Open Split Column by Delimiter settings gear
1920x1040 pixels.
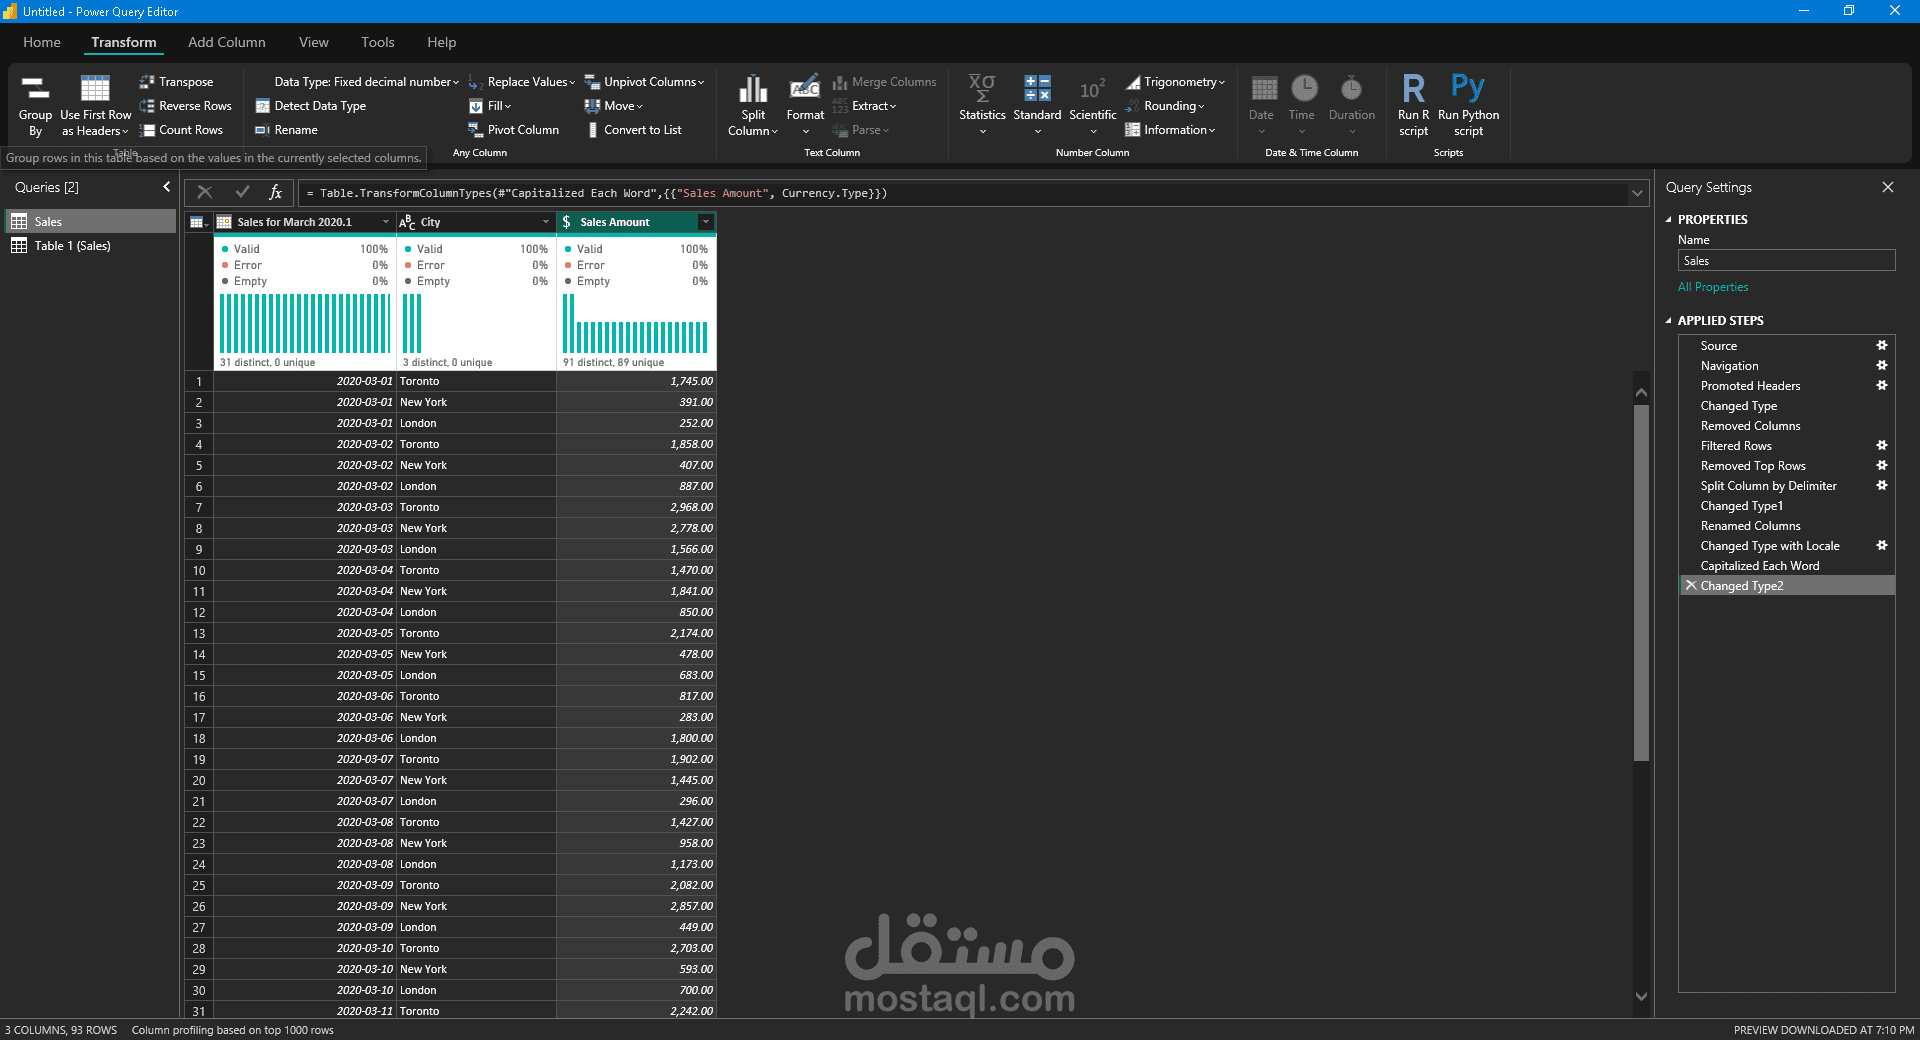coord(1881,485)
